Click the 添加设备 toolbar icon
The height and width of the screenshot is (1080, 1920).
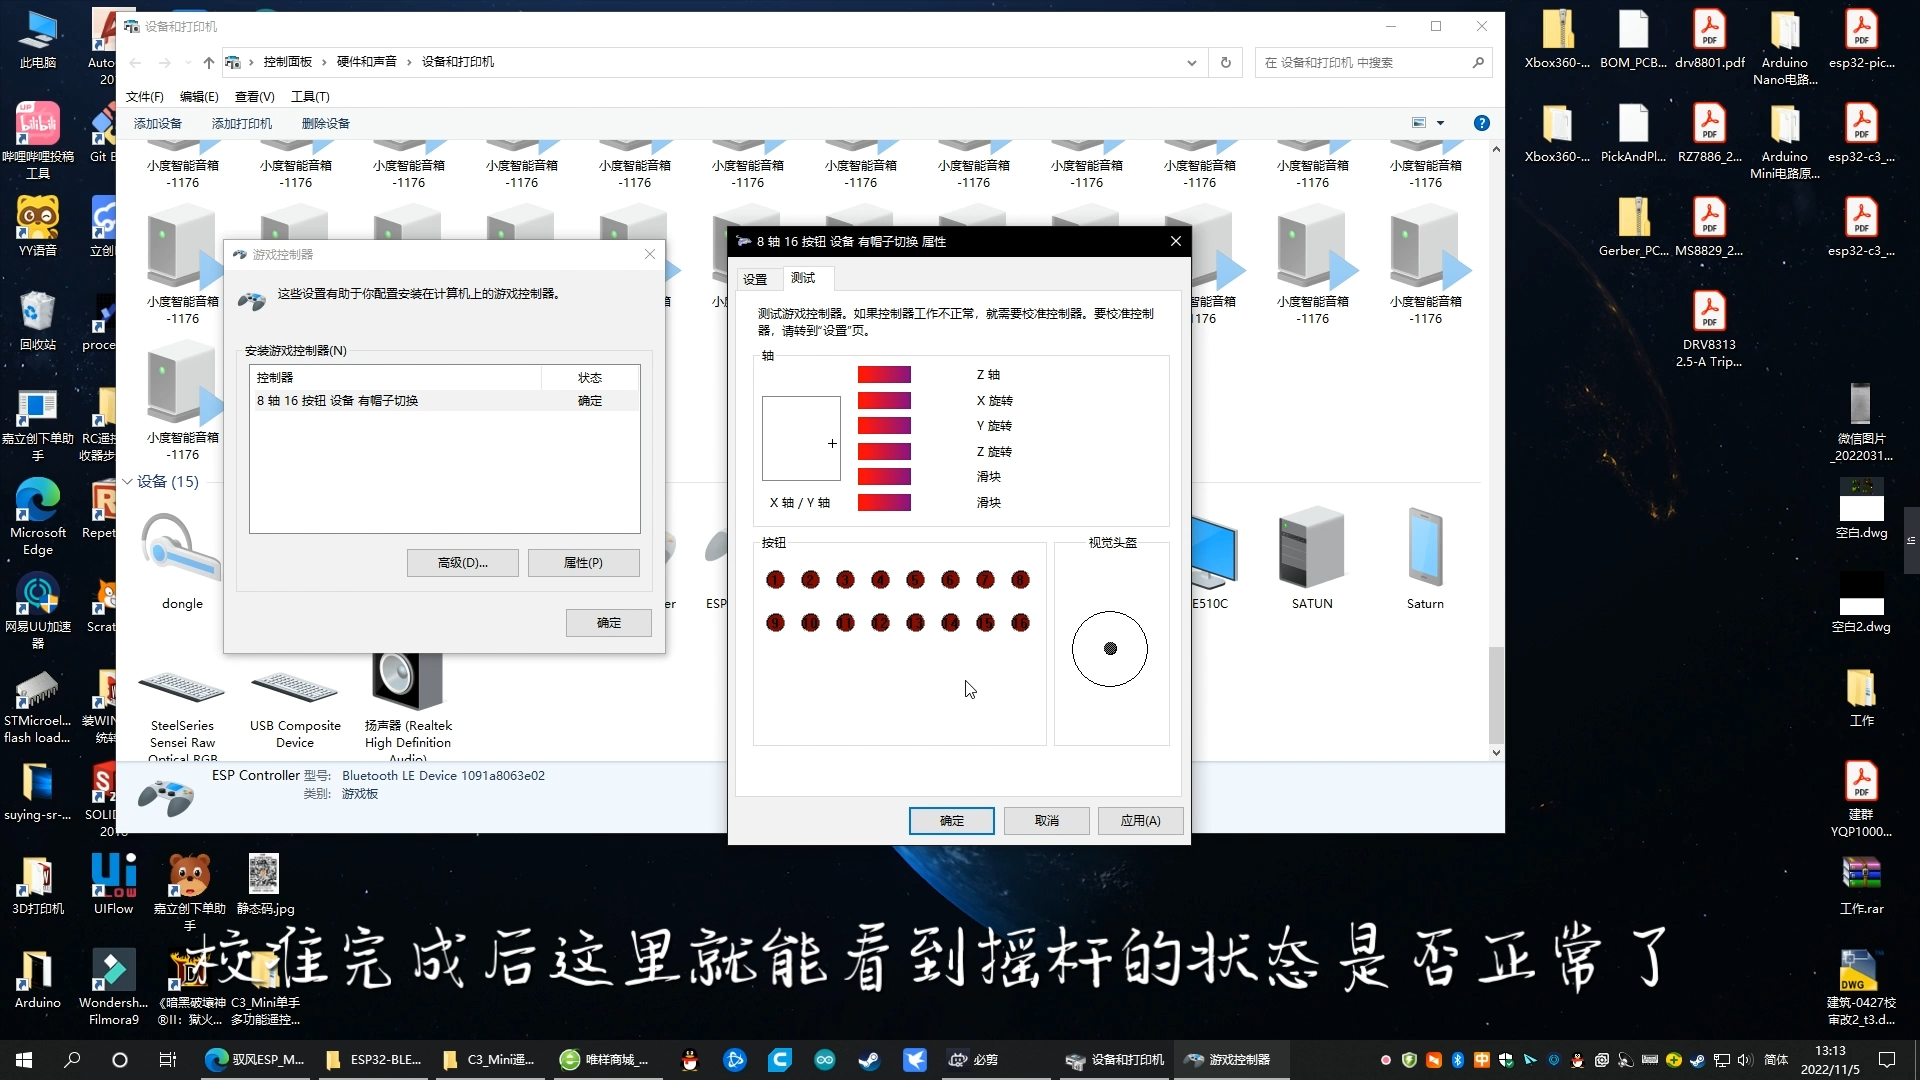[156, 123]
